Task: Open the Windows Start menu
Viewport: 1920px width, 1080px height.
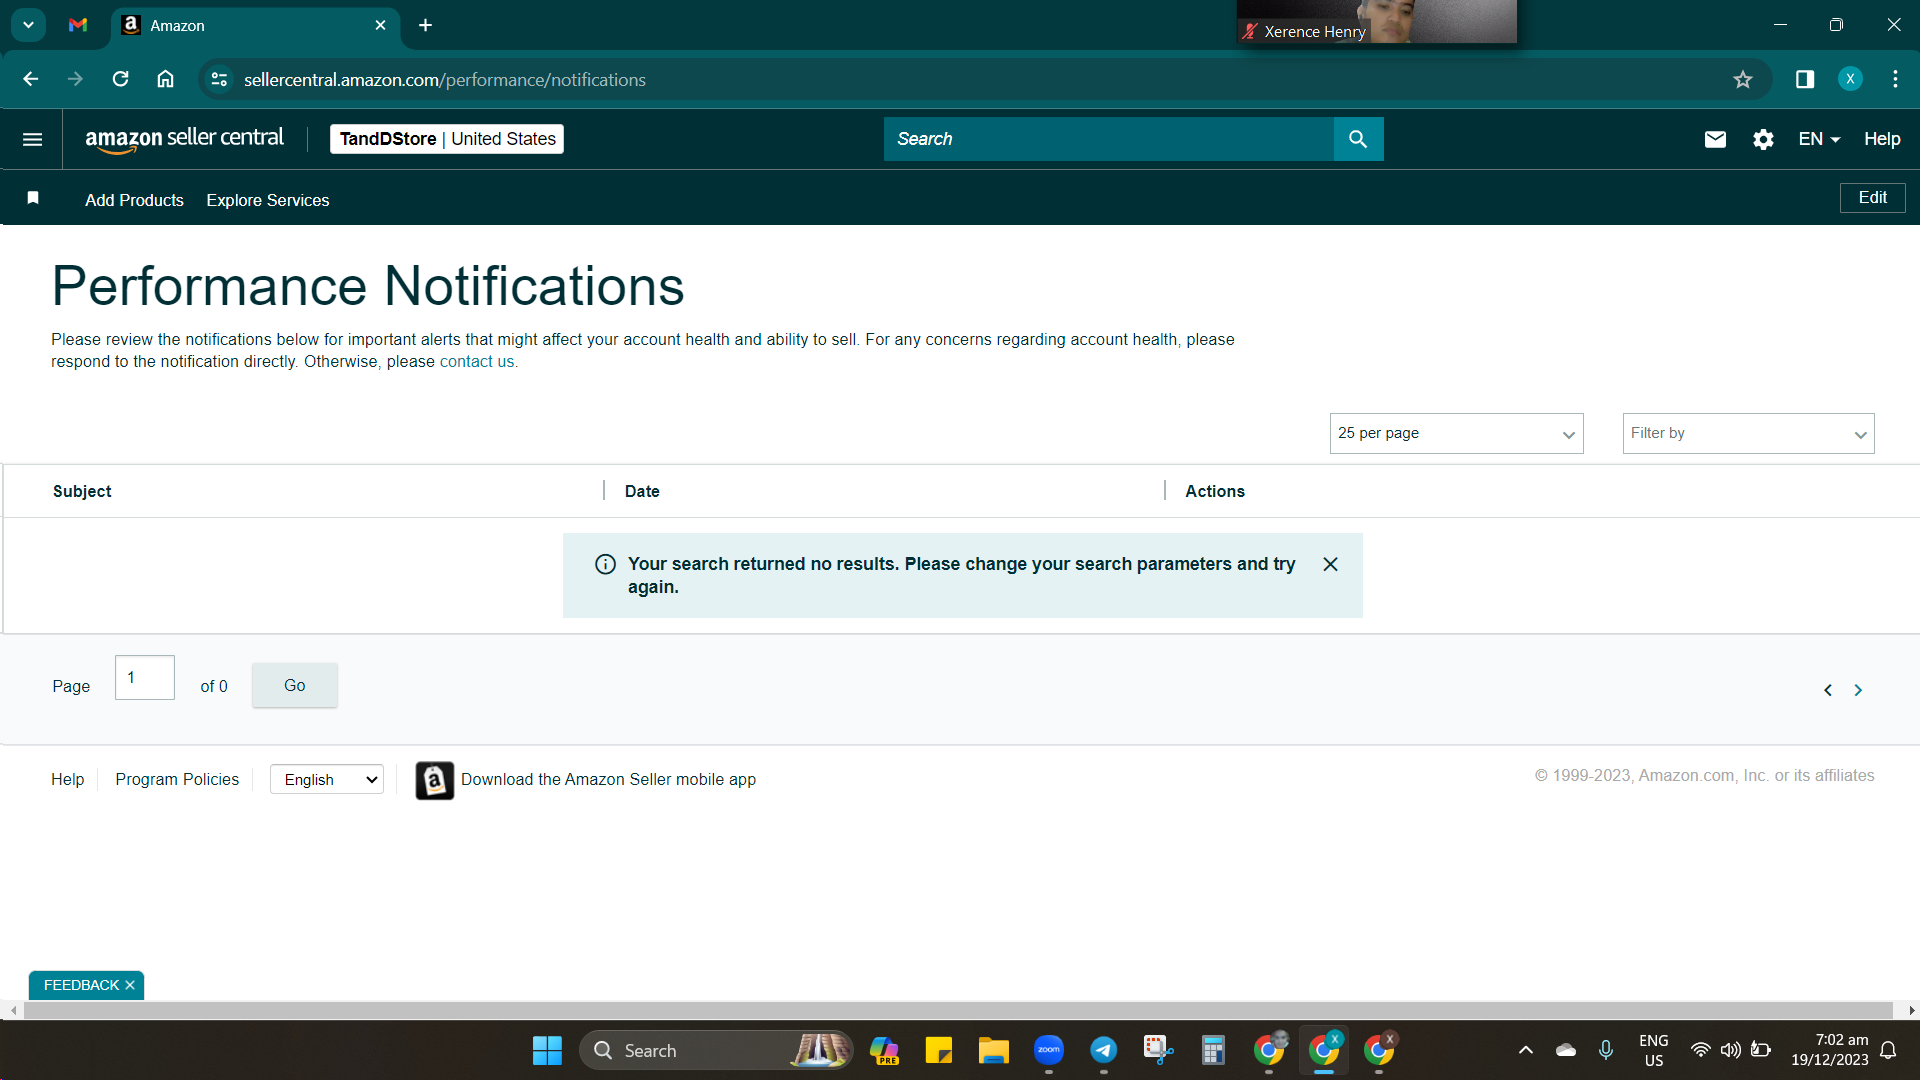Action: (x=547, y=1050)
